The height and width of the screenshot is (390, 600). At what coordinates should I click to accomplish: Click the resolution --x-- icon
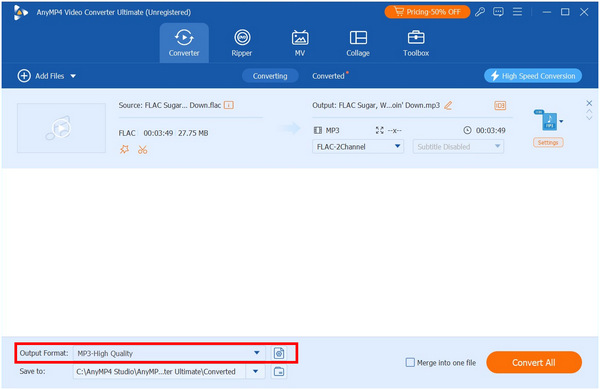[x=380, y=130]
